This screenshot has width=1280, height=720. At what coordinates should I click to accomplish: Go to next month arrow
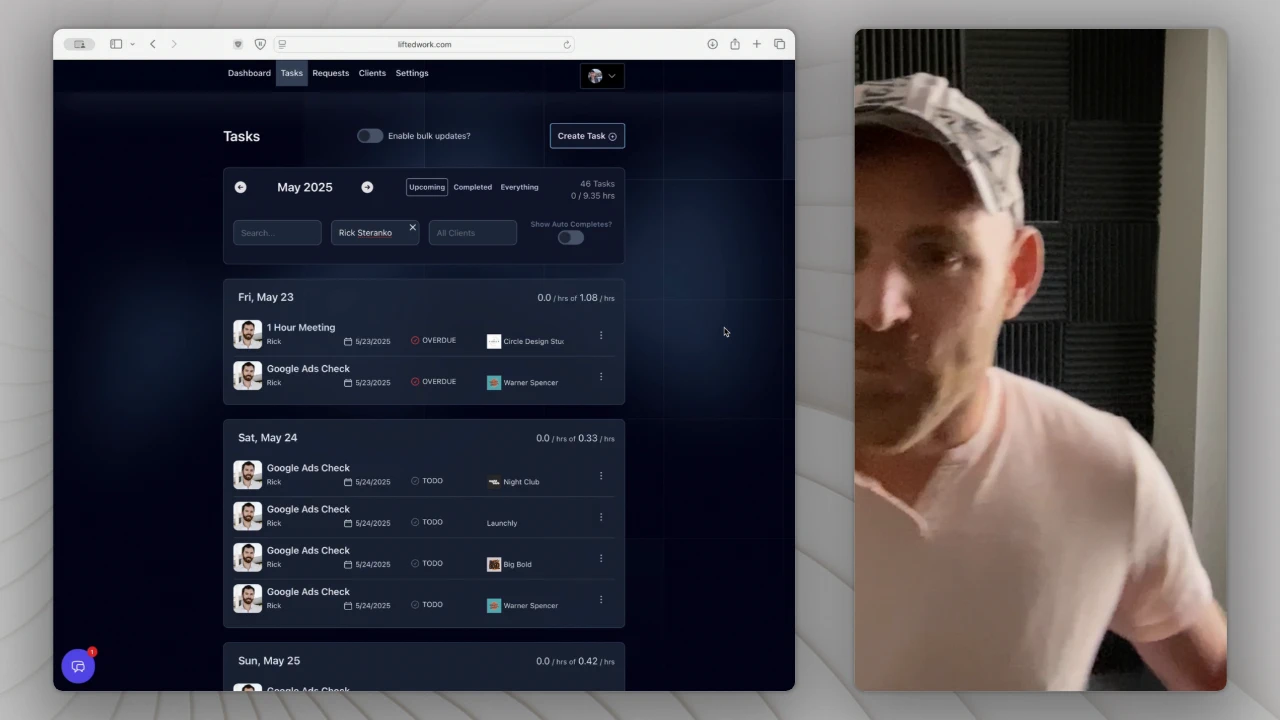click(367, 187)
